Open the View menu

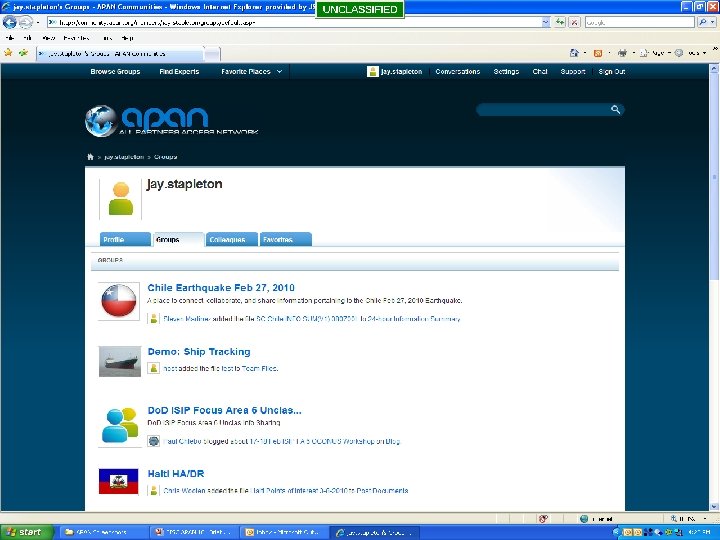coord(48,38)
